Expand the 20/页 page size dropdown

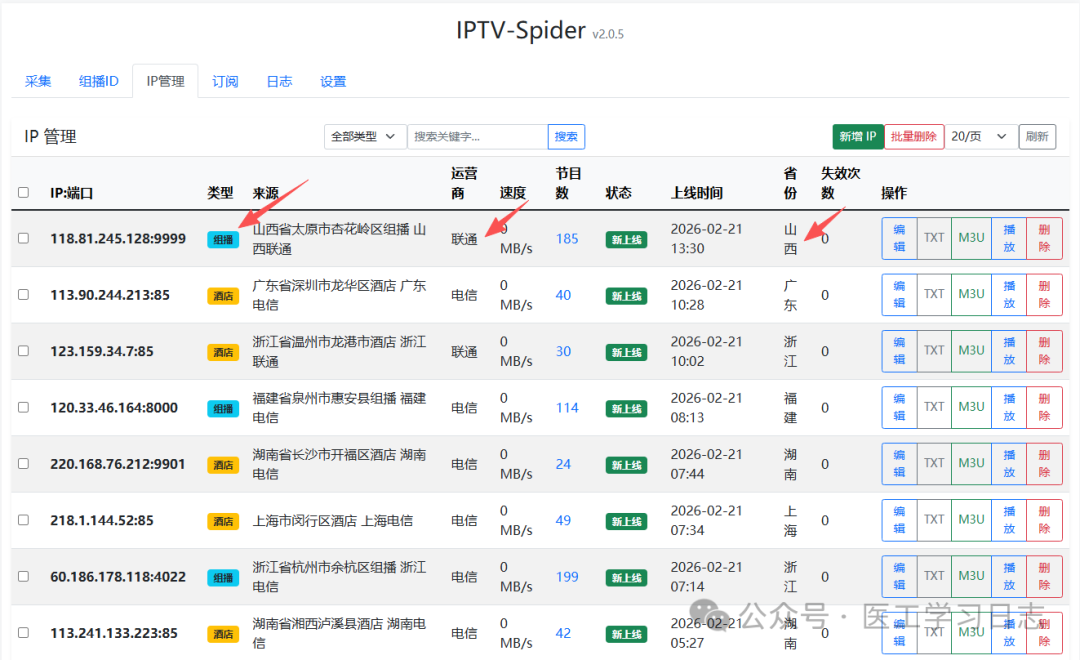(x=979, y=137)
